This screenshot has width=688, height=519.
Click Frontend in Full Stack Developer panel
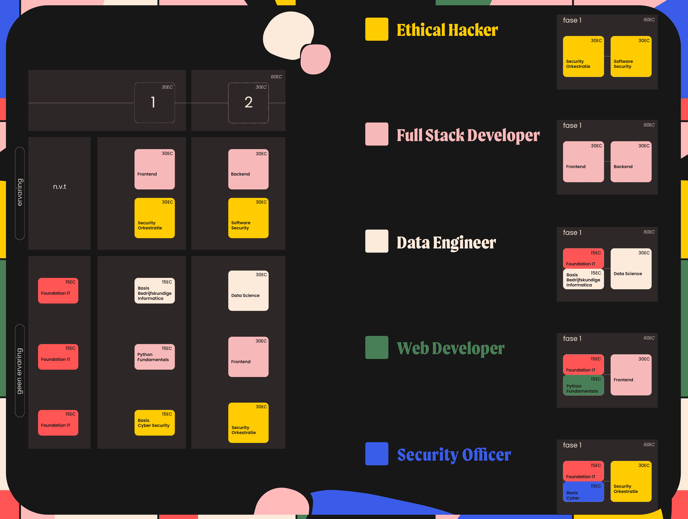point(583,162)
